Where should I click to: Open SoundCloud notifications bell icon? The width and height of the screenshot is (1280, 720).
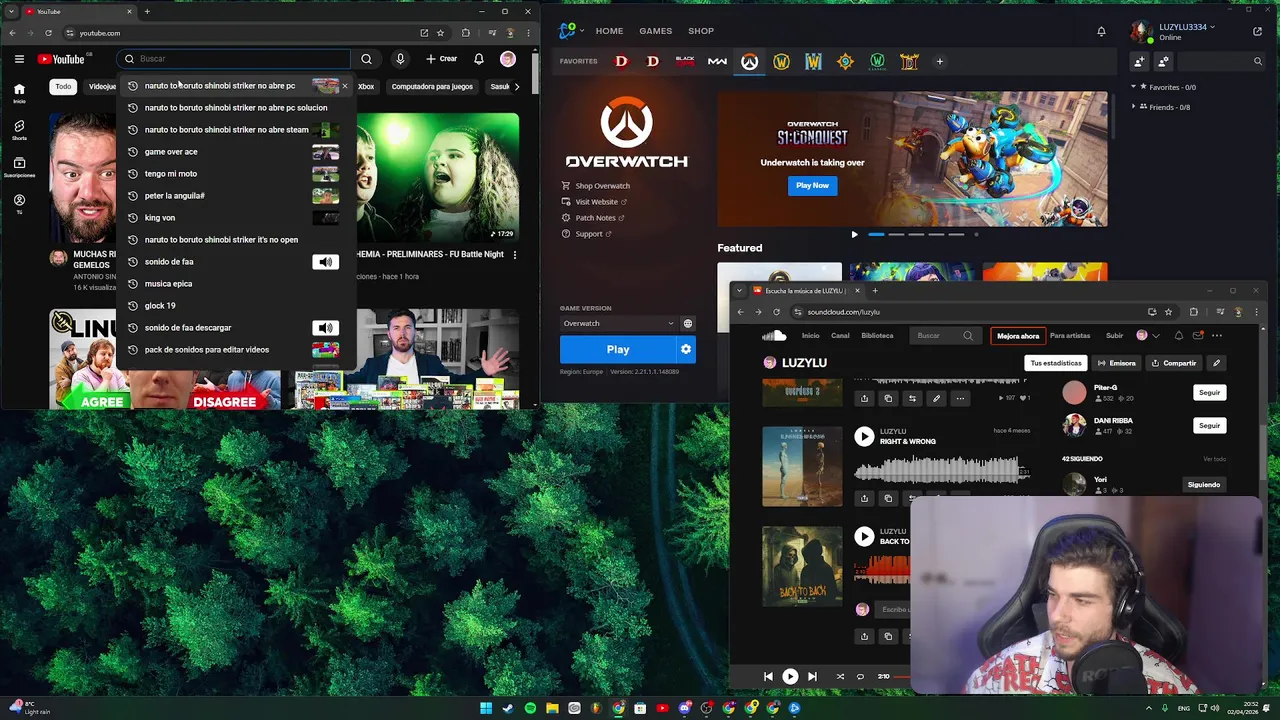1178,336
